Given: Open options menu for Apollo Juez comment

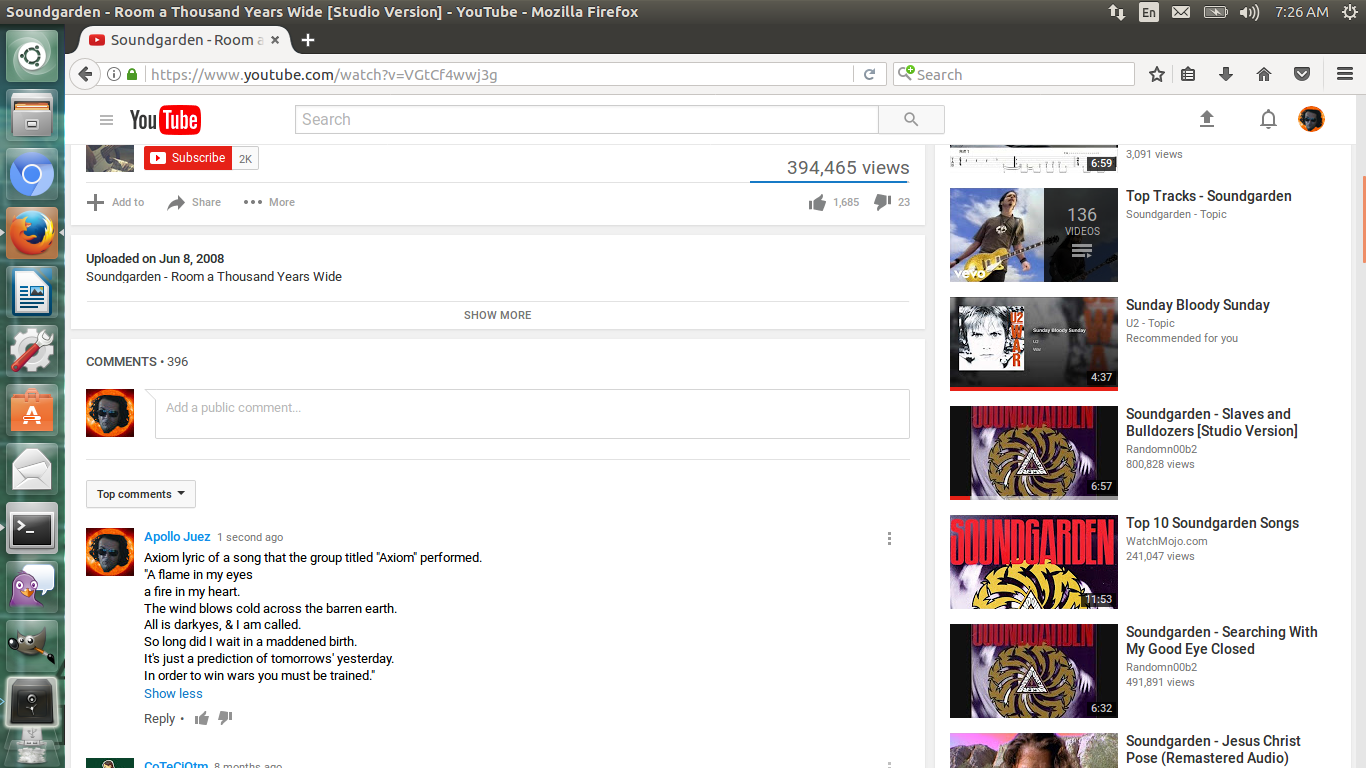Looking at the screenshot, I should click(889, 538).
